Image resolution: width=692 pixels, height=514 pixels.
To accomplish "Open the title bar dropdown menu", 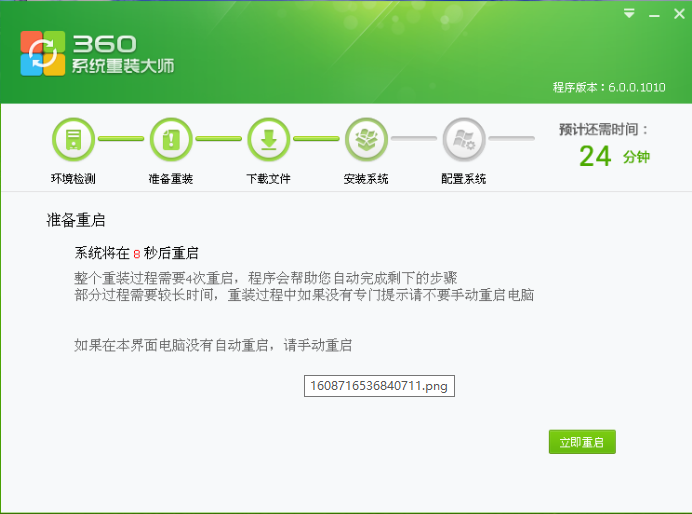I will pyautogui.click(x=629, y=13).
